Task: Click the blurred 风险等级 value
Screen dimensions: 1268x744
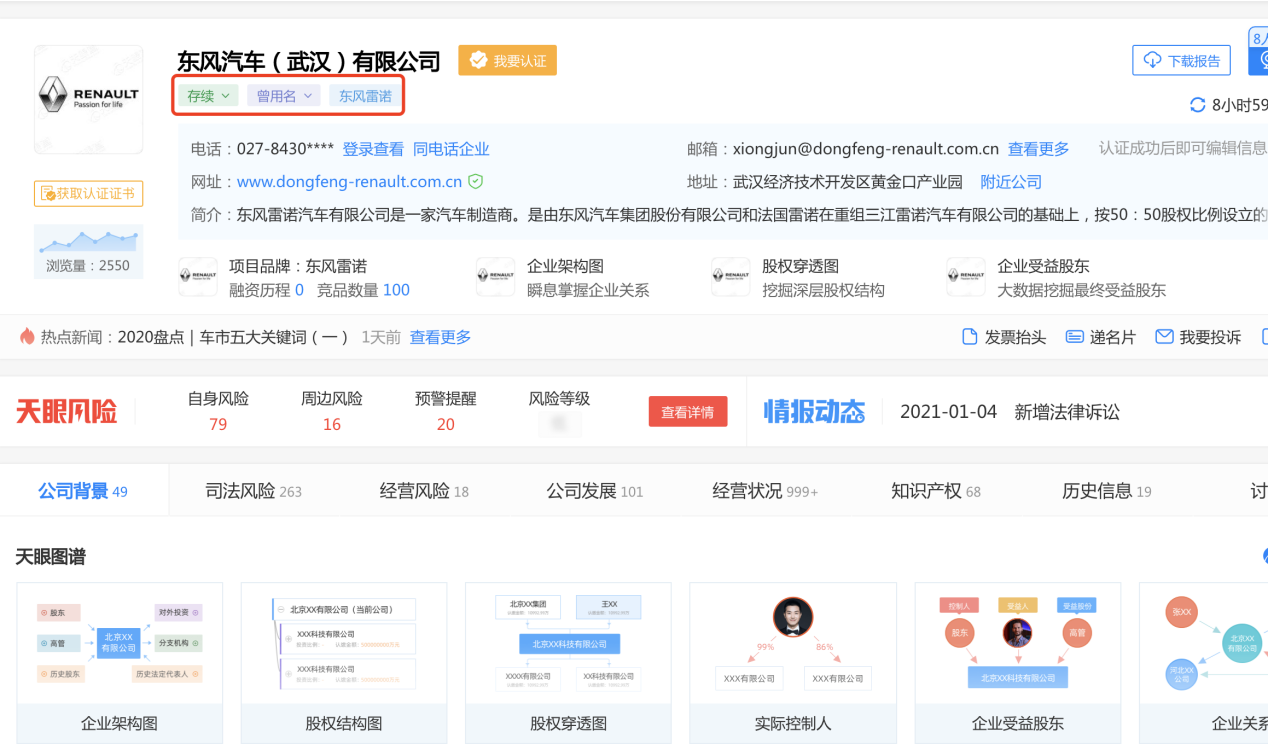Action: tap(560, 424)
